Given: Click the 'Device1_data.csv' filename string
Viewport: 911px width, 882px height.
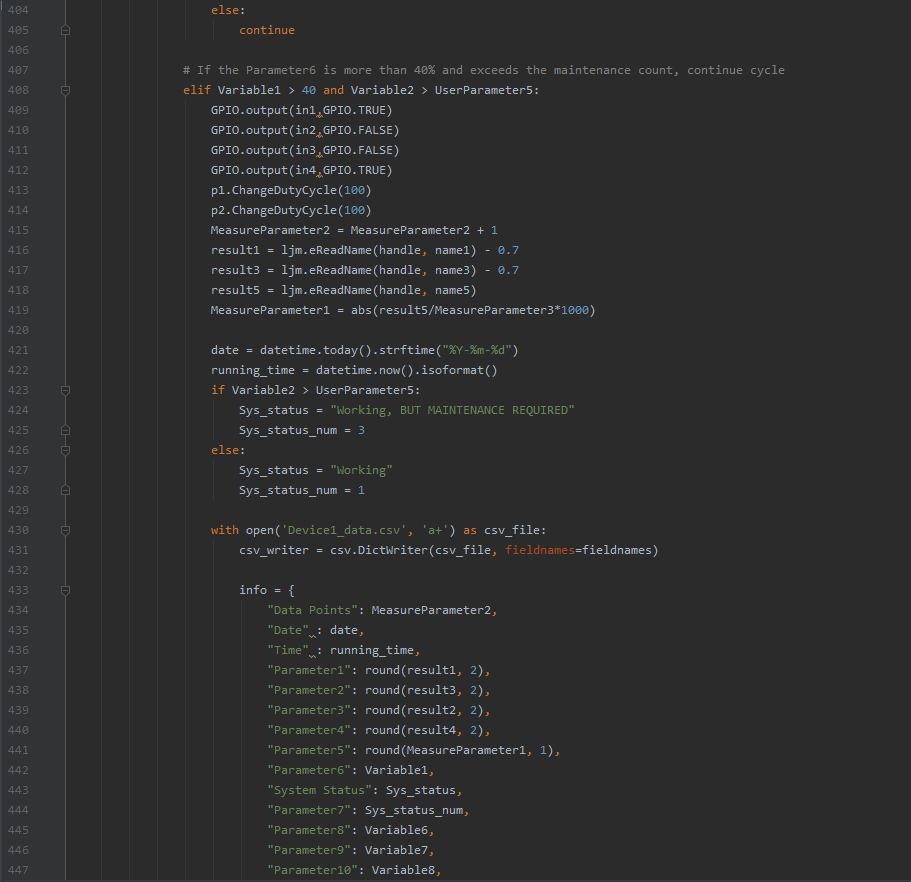Looking at the screenshot, I should point(343,530).
